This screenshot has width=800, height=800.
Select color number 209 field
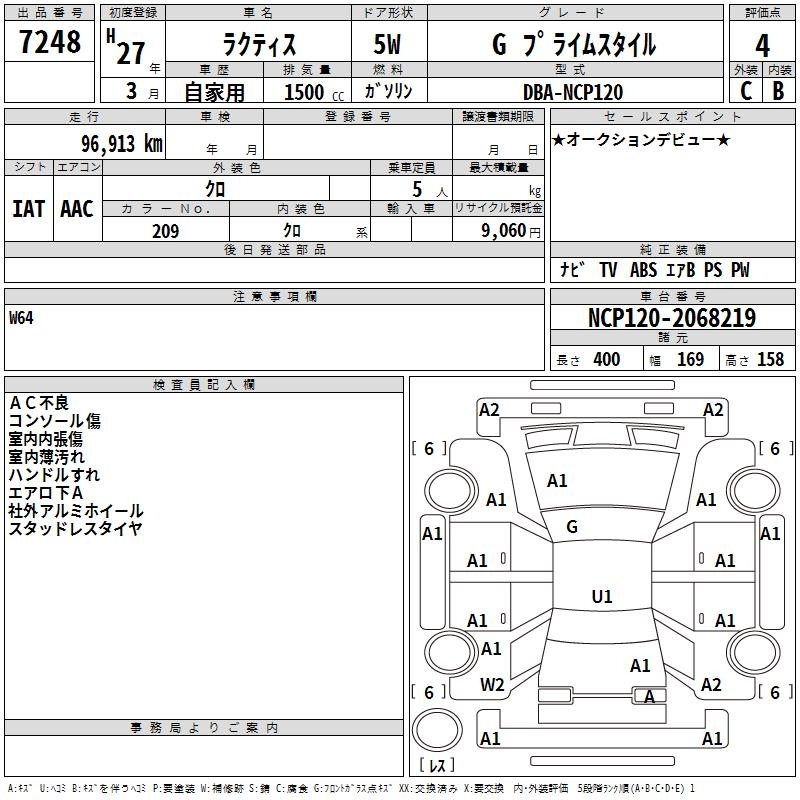(165, 231)
